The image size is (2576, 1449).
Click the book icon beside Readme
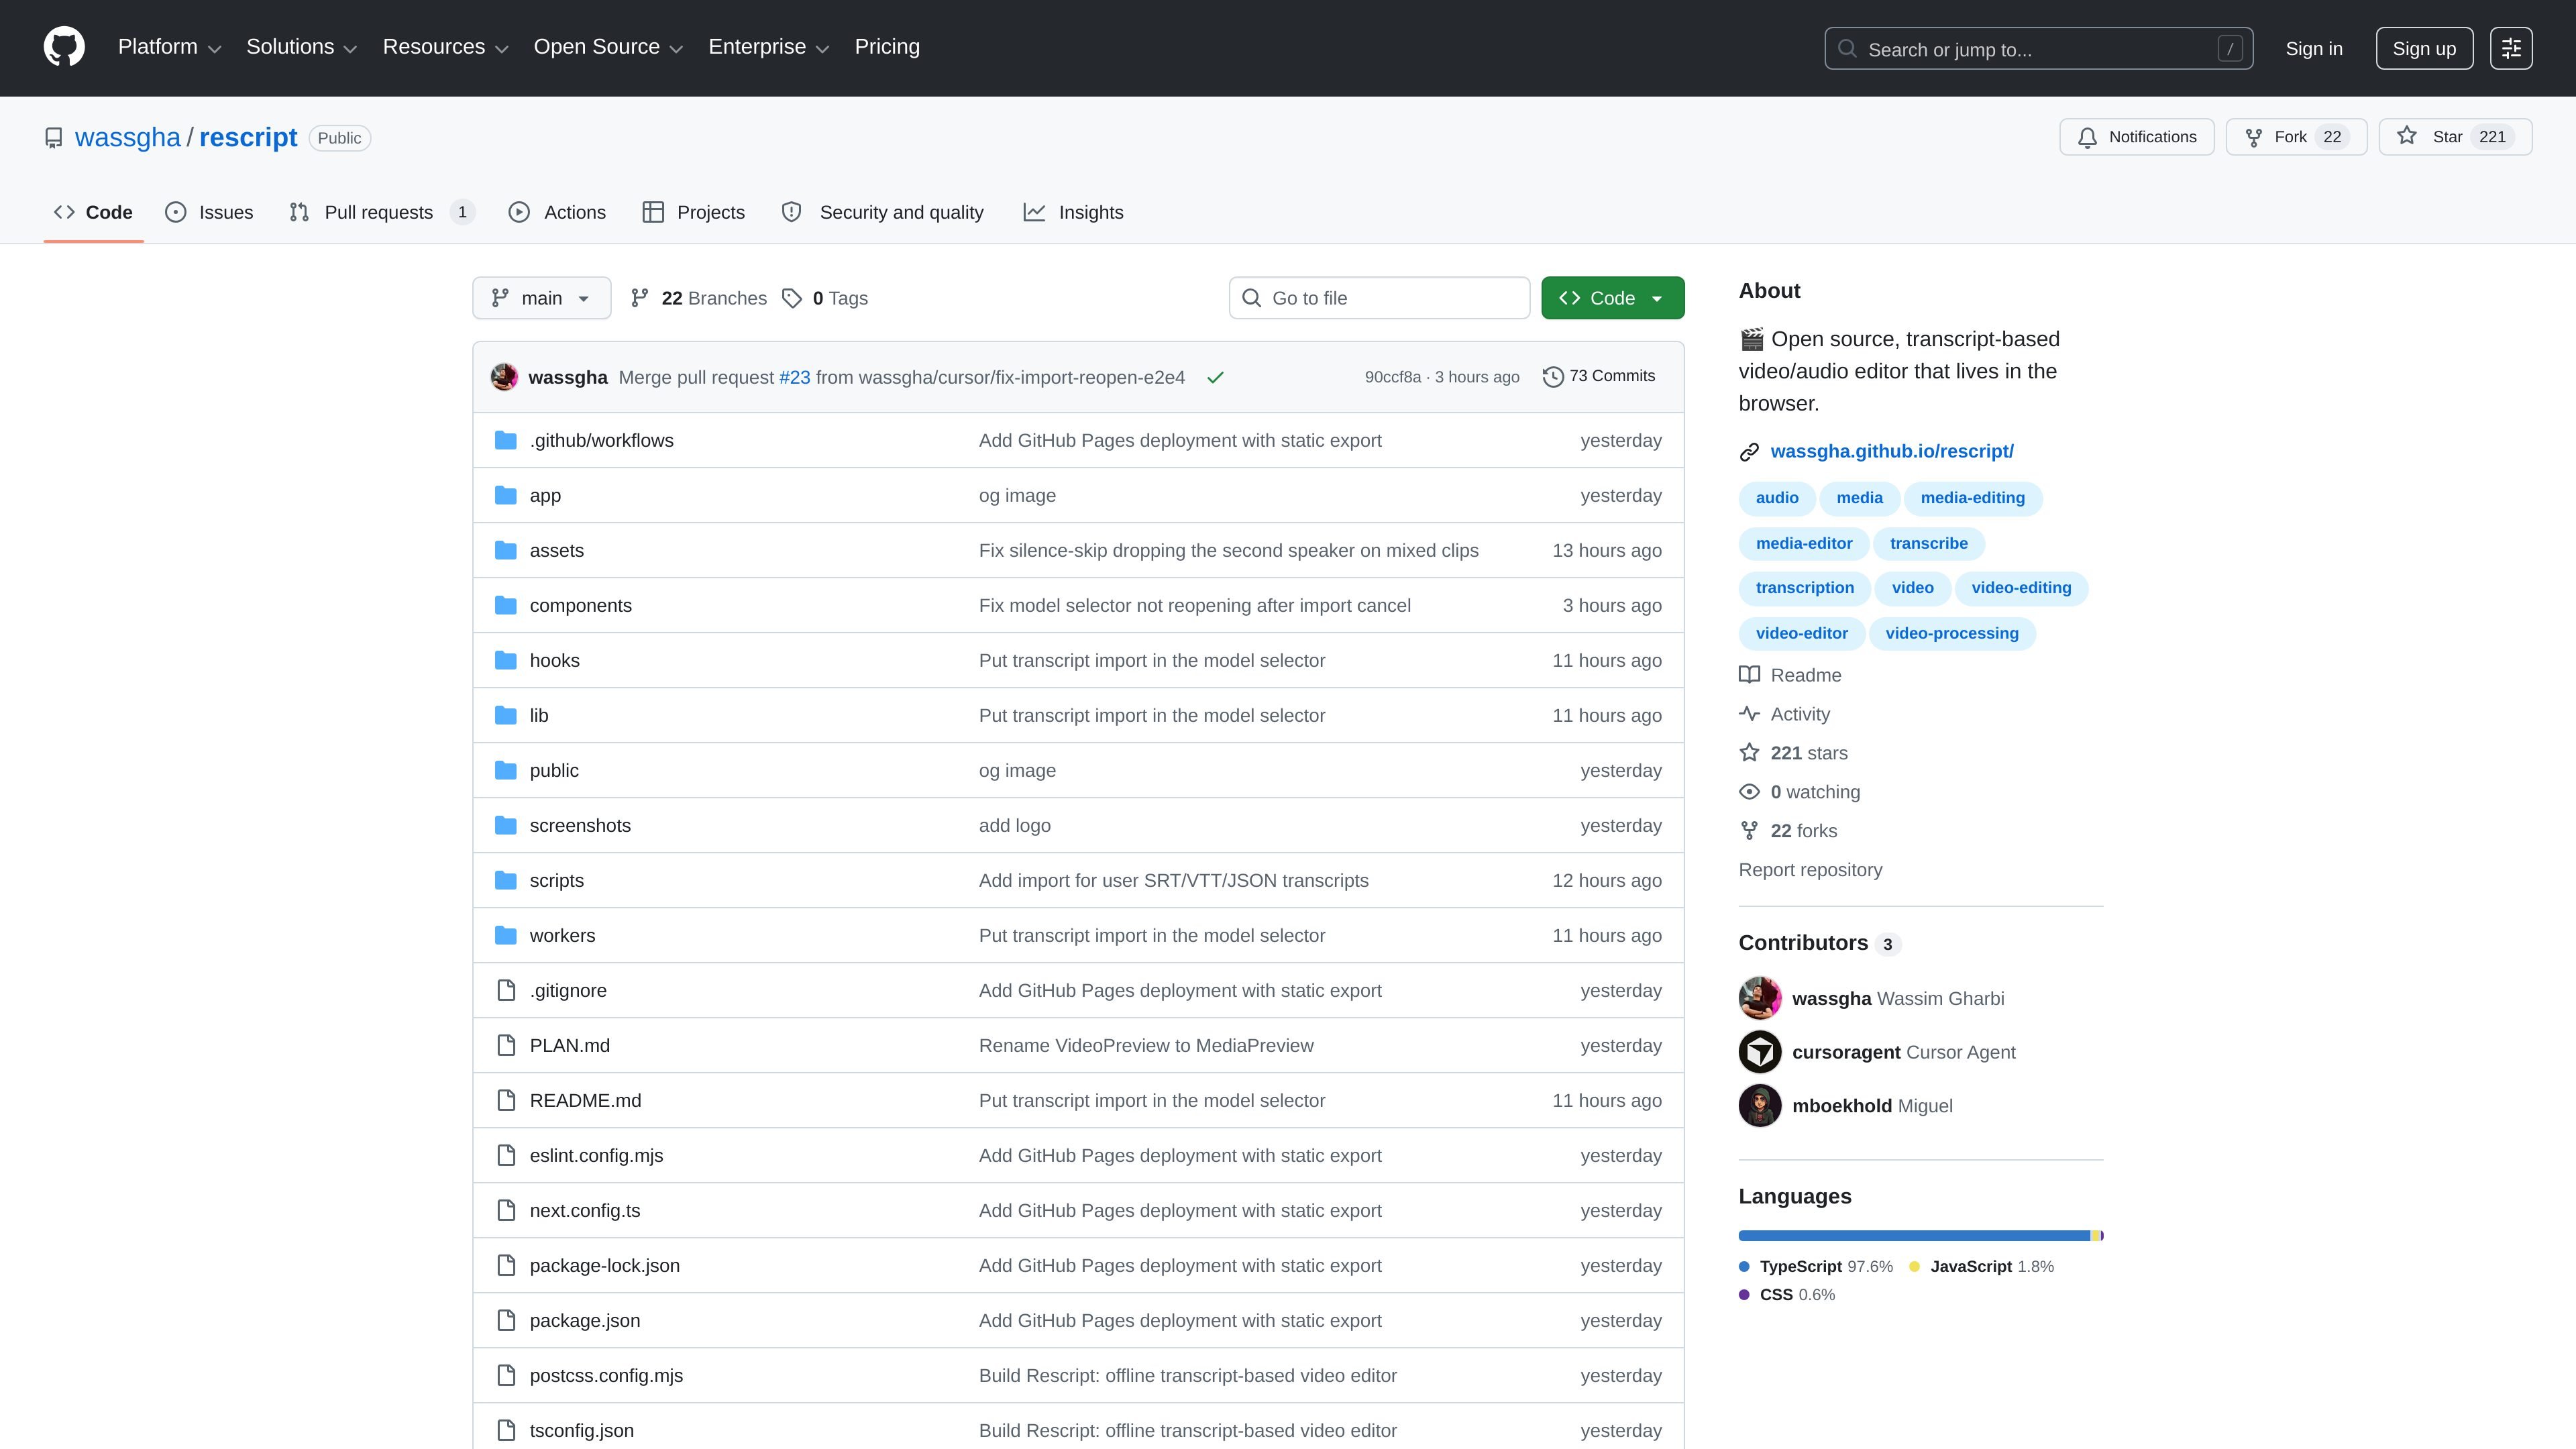[x=1749, y=675]
